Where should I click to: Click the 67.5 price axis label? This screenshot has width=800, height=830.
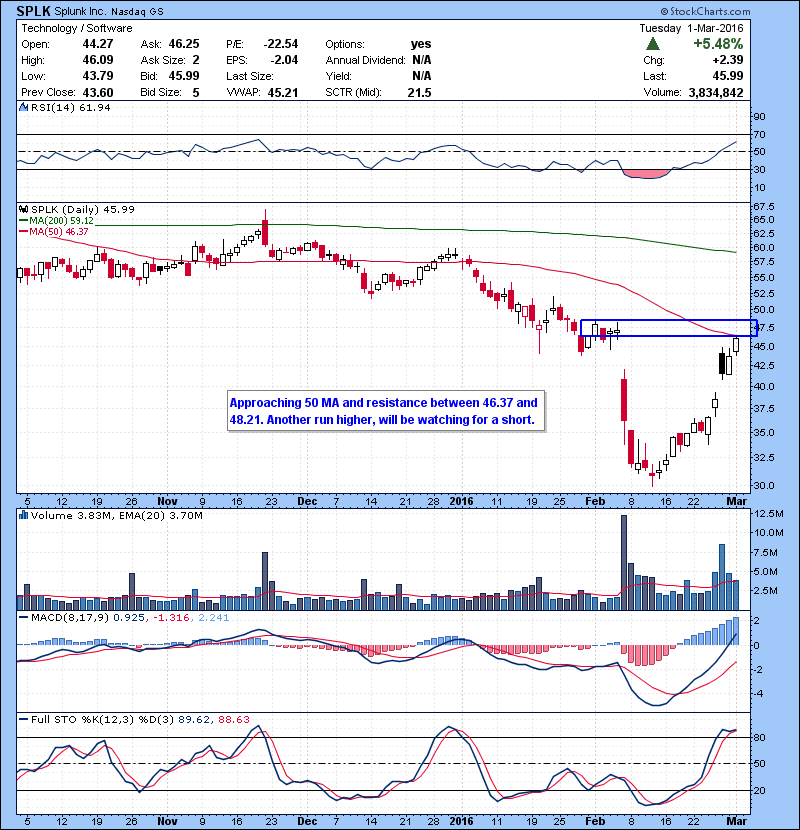click(763, 206)
